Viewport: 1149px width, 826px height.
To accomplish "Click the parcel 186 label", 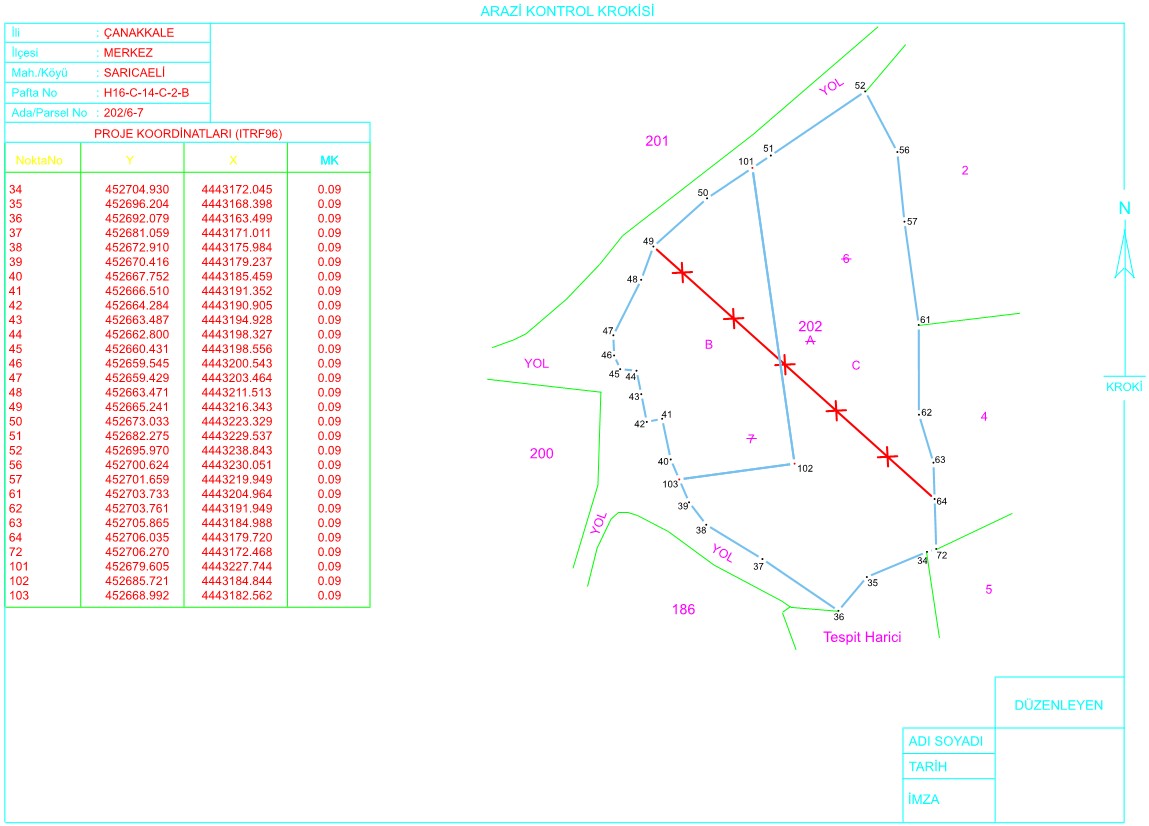I will pos(683,609).
